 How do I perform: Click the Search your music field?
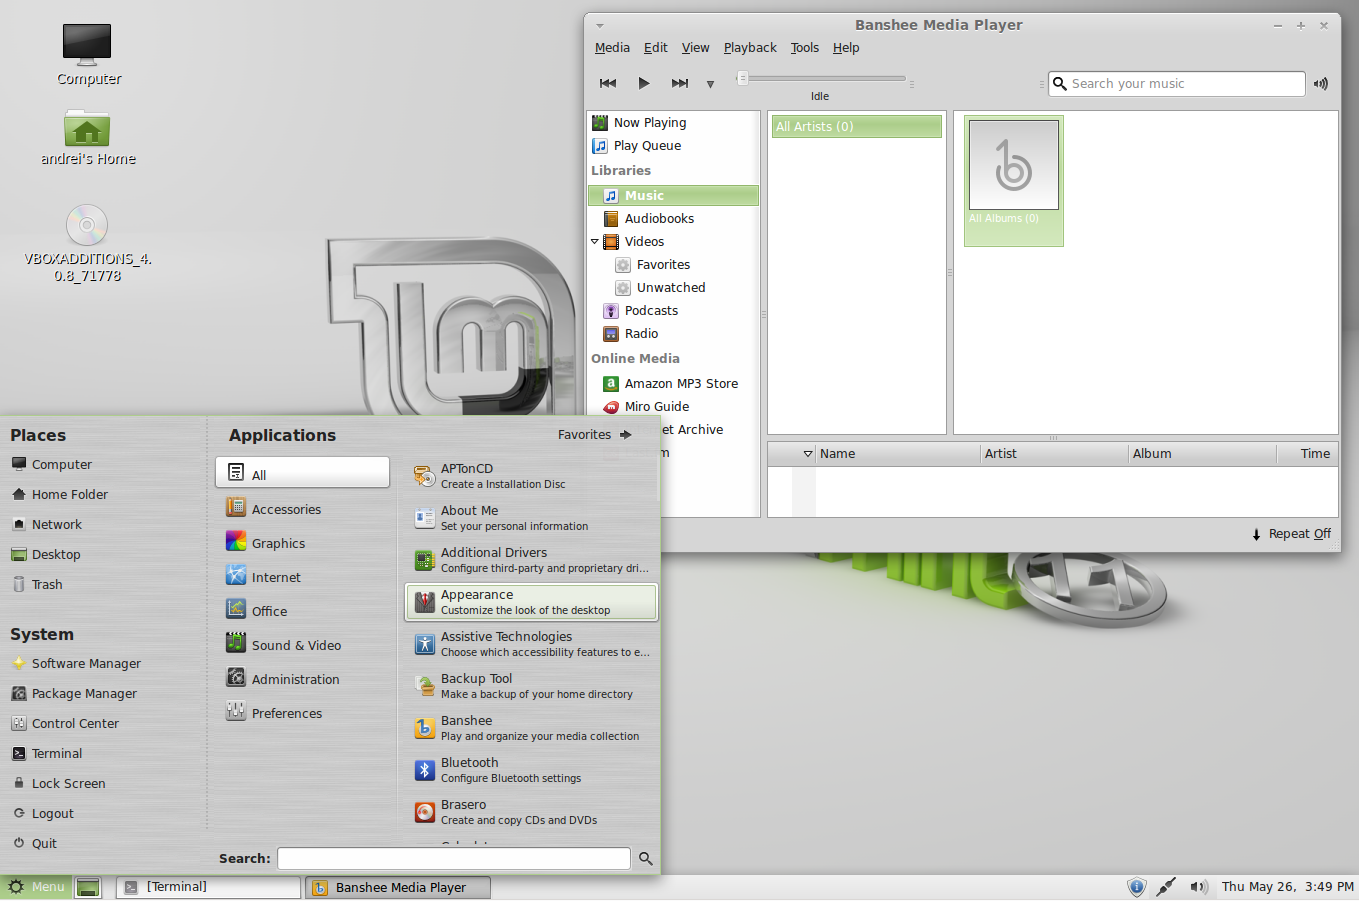pos(1177,84)
